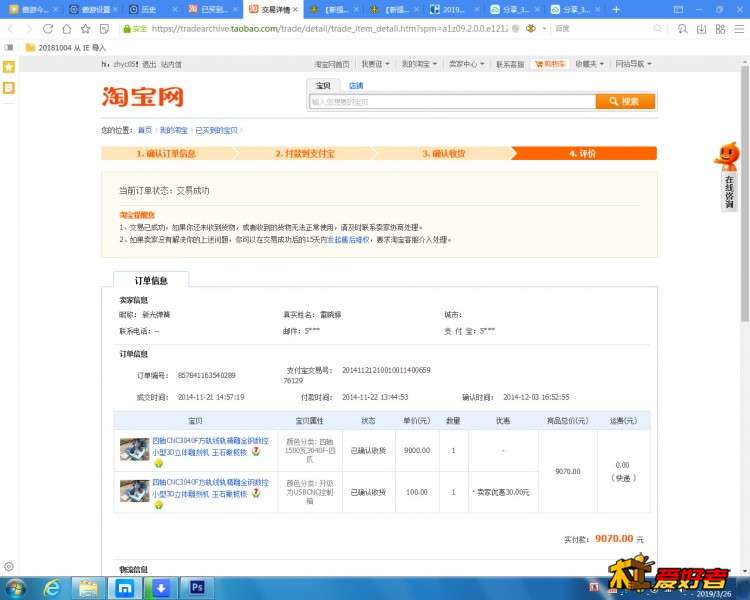Click the 实付款 amount 9070.00

coord(614,539)
